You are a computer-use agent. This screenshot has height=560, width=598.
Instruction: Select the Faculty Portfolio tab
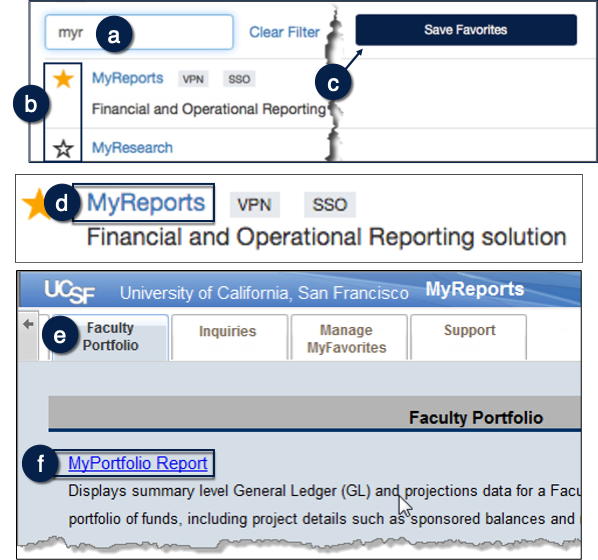(x=110, y=336)
